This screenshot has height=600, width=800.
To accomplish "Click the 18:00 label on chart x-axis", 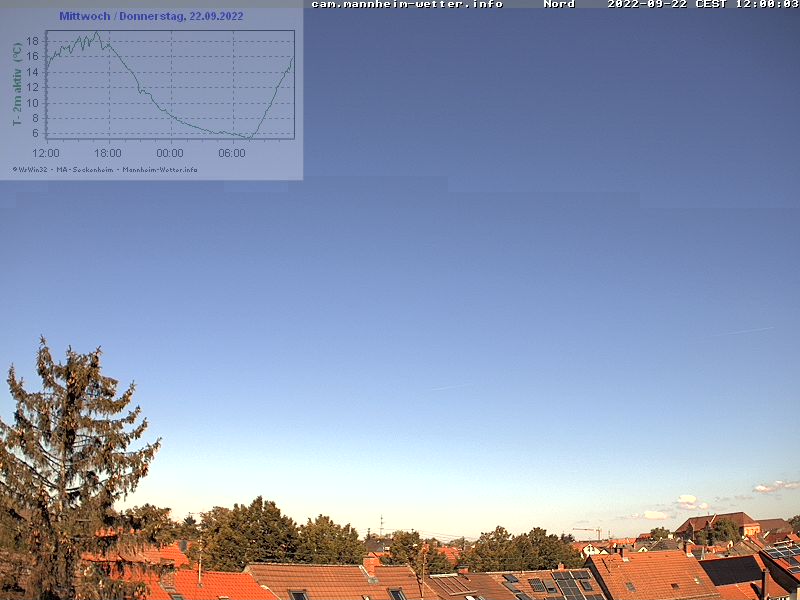I will 108,153.
